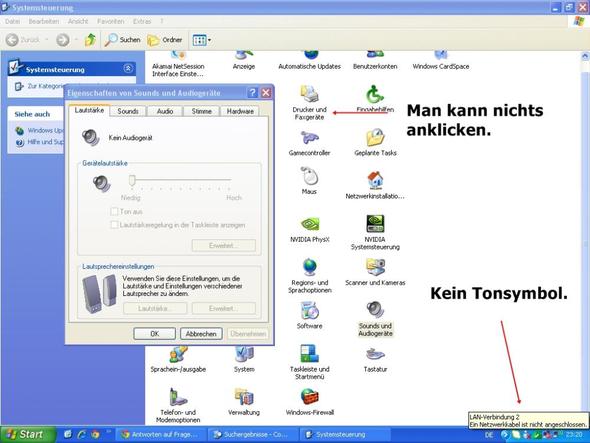590x443 pixels.
Task: Open NVIDIA PhysX icon
Action: pyautogui.click(x=309, y=229)
